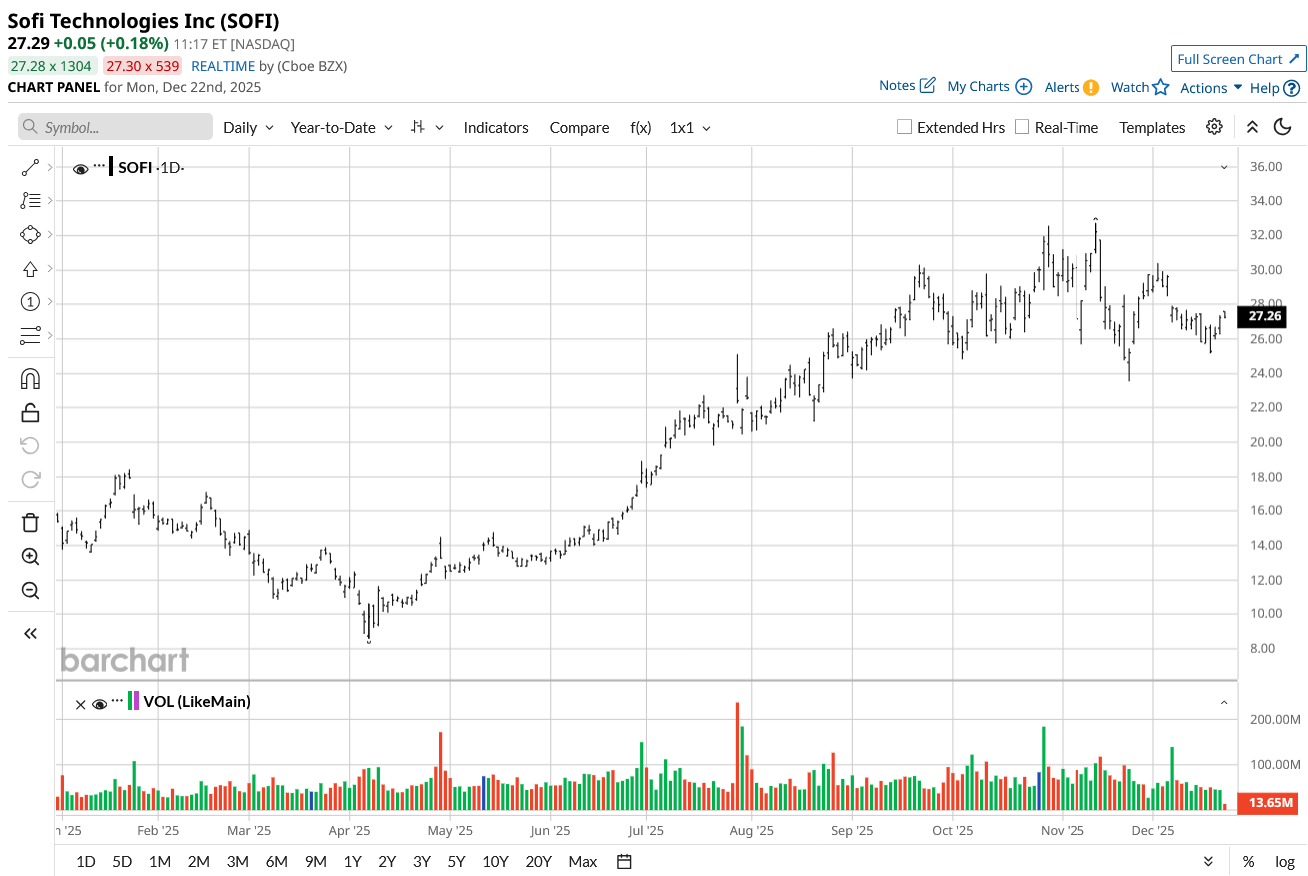Click the 27.26 current price label
This screenshot has height=876, width=1308.
(x=1264, y=316)
